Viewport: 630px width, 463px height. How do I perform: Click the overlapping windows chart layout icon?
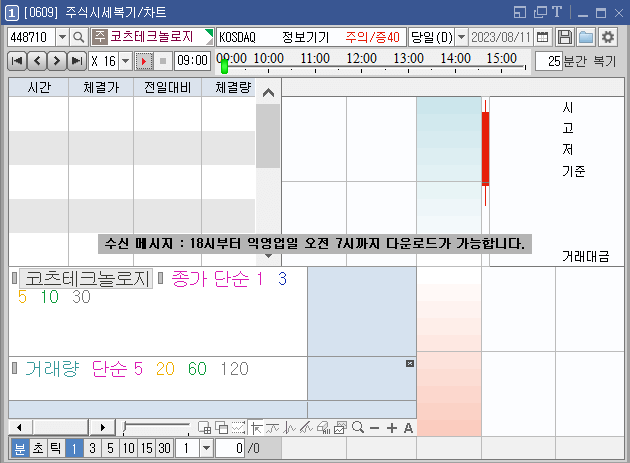221,428
